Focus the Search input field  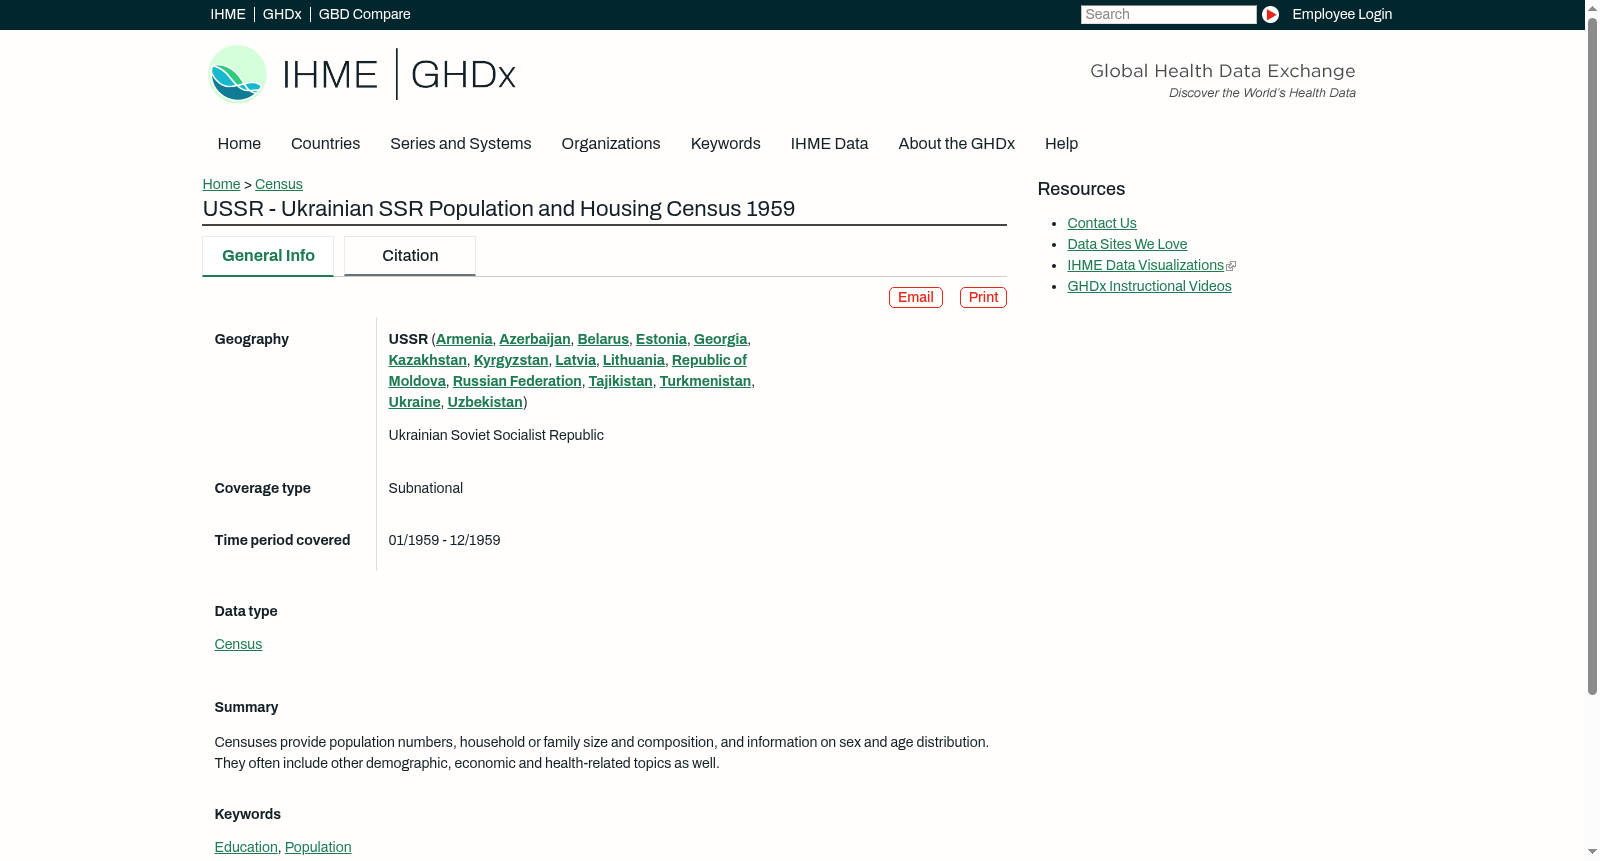click(x=1168, y=14)
